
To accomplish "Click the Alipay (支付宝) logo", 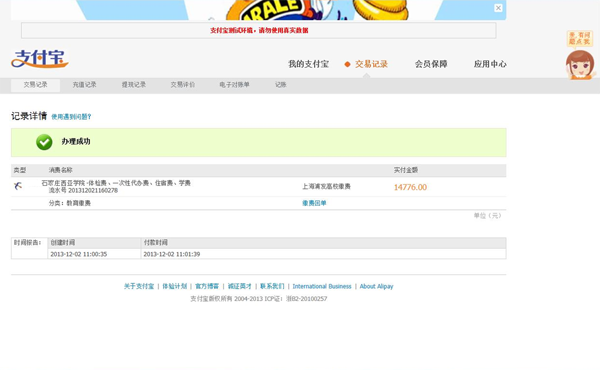I will 40,59.
